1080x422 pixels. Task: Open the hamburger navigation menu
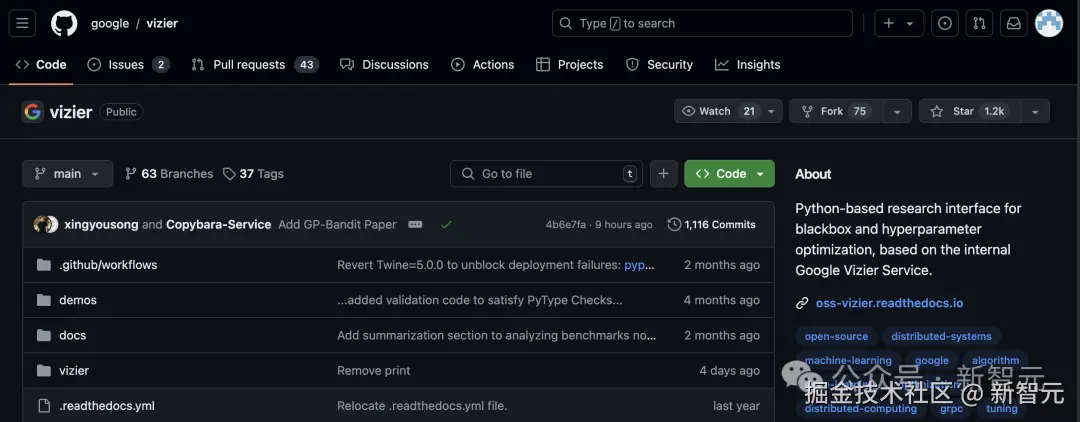click(x=22, y=23)
